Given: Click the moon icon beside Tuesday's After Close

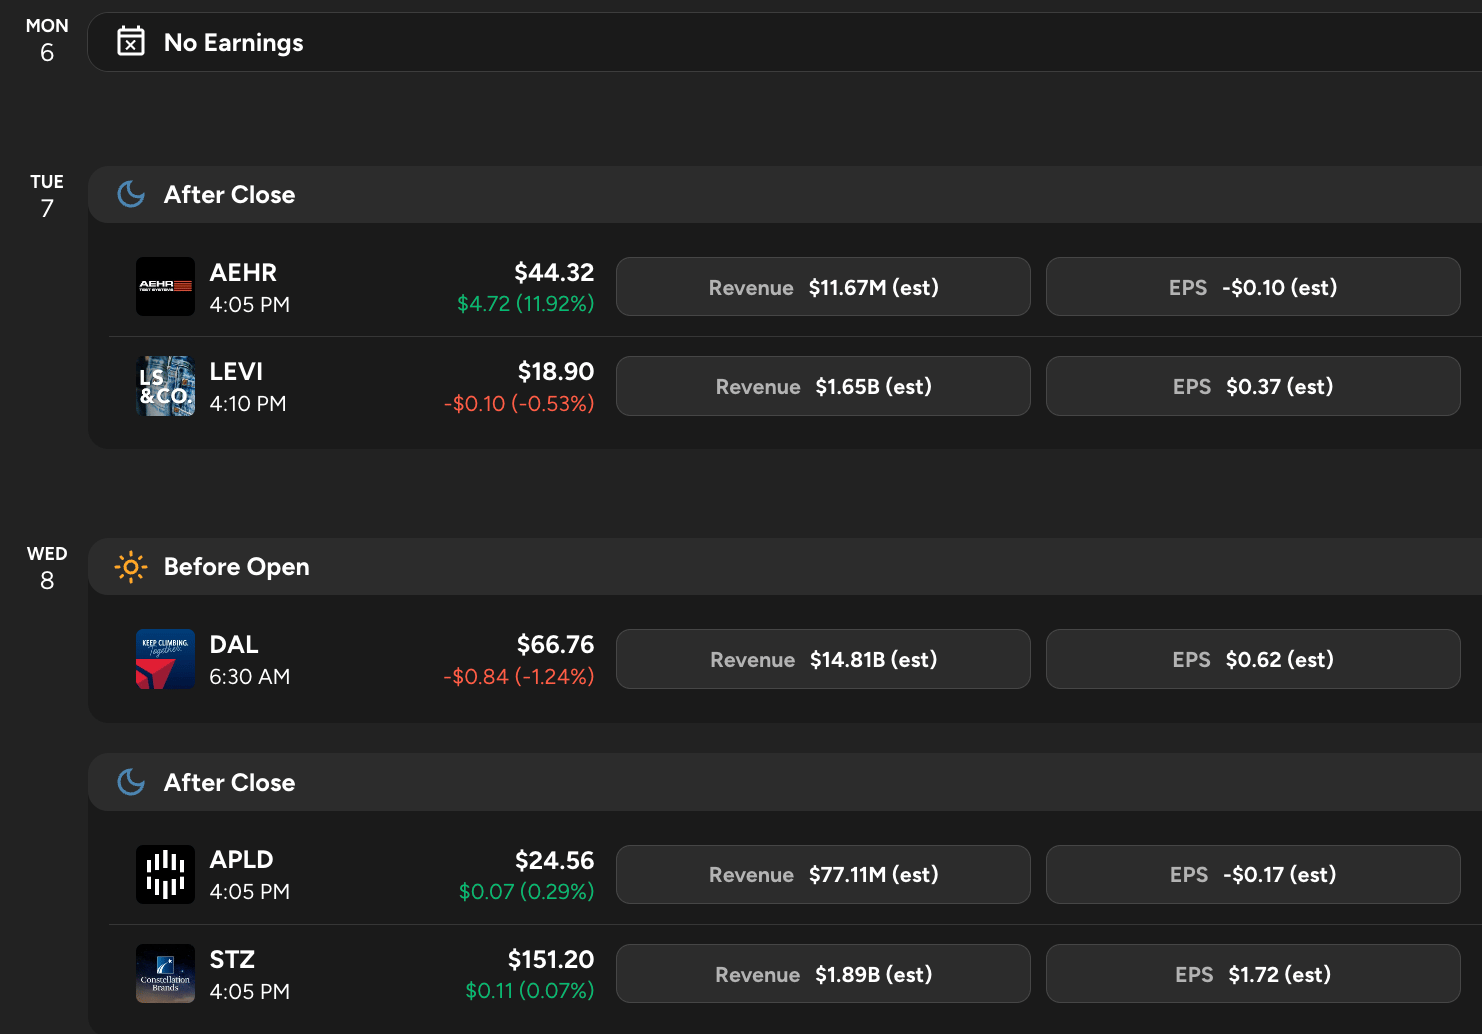Looking at the screenshot, I should coord(131,194).
